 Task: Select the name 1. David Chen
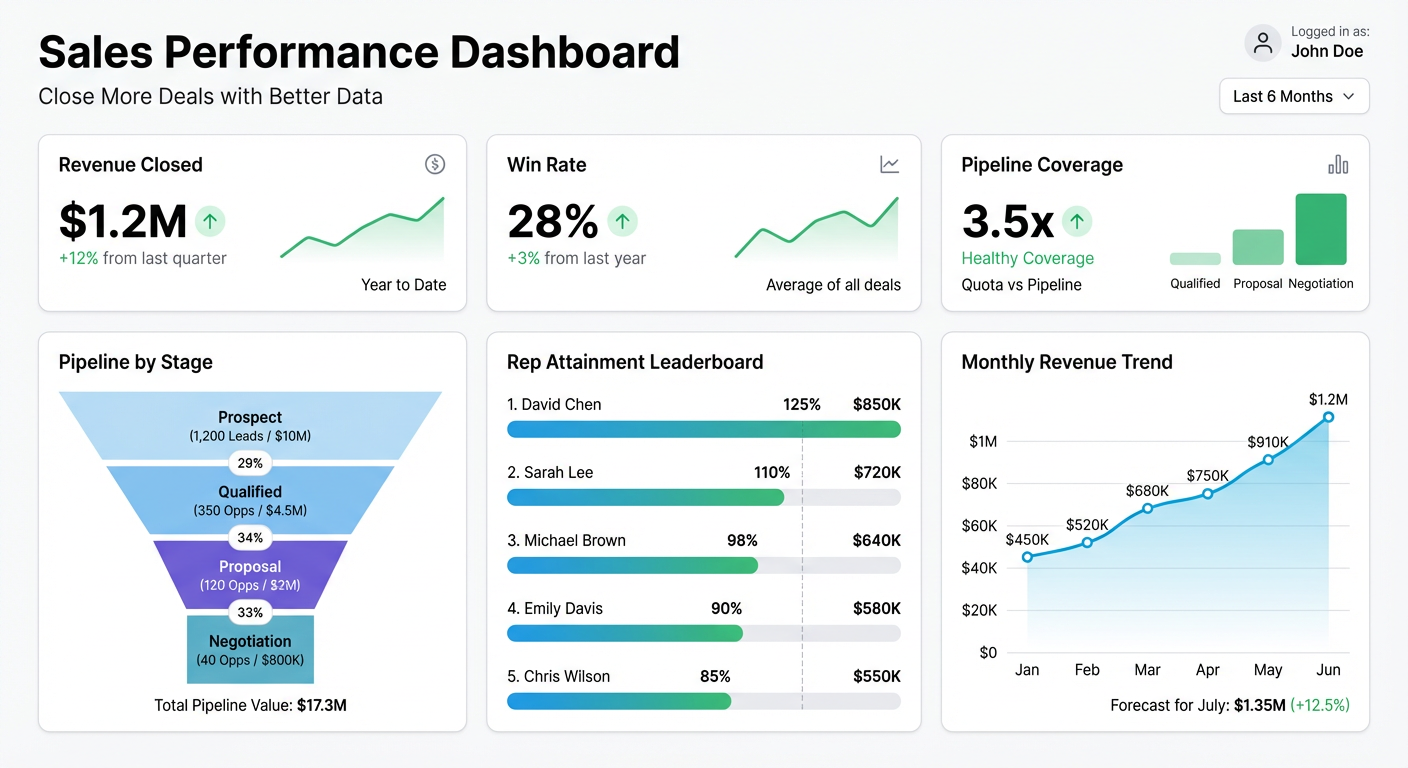(x=554, y=404)
